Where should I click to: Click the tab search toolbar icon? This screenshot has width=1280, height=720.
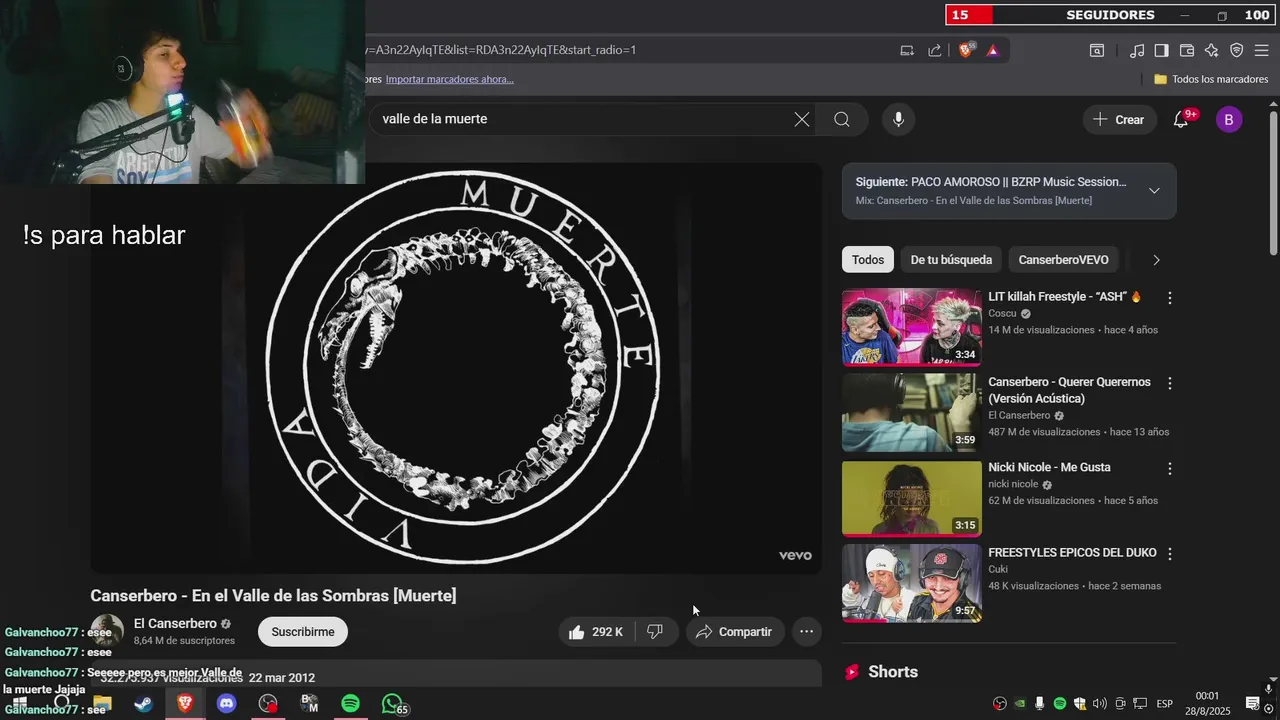click(1097, 50)
